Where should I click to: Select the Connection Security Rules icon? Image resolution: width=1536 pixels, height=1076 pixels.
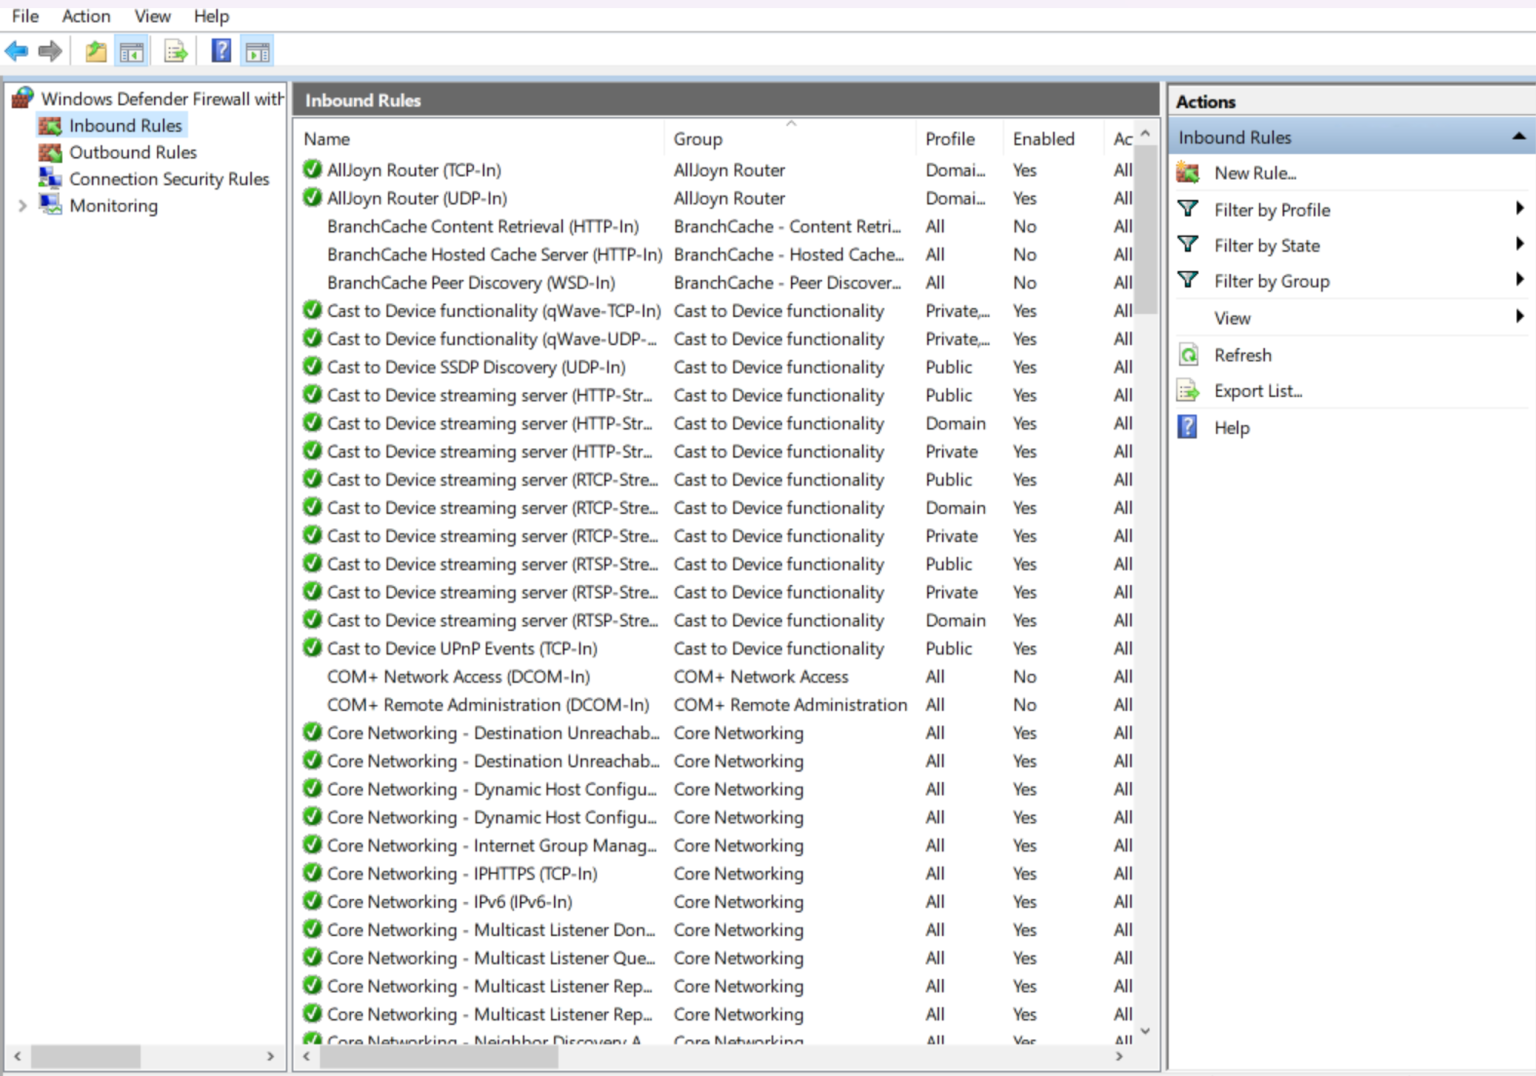[49, 178]
